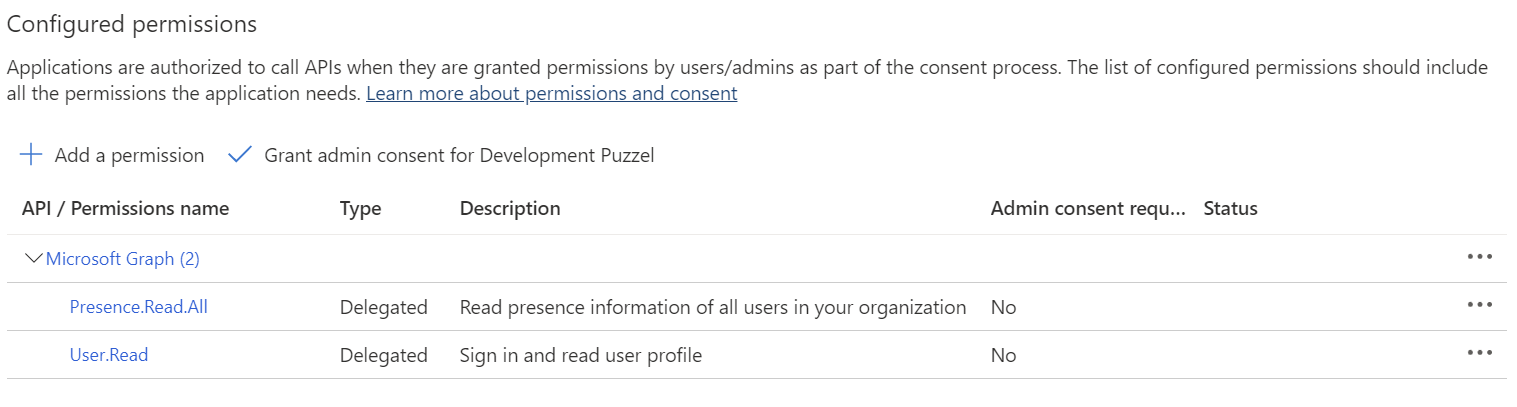The width and height of the screenshot is (1517, 407).
Task: Open the Presence.Read.All row ellipsis menu
Action: point(1479,305)
